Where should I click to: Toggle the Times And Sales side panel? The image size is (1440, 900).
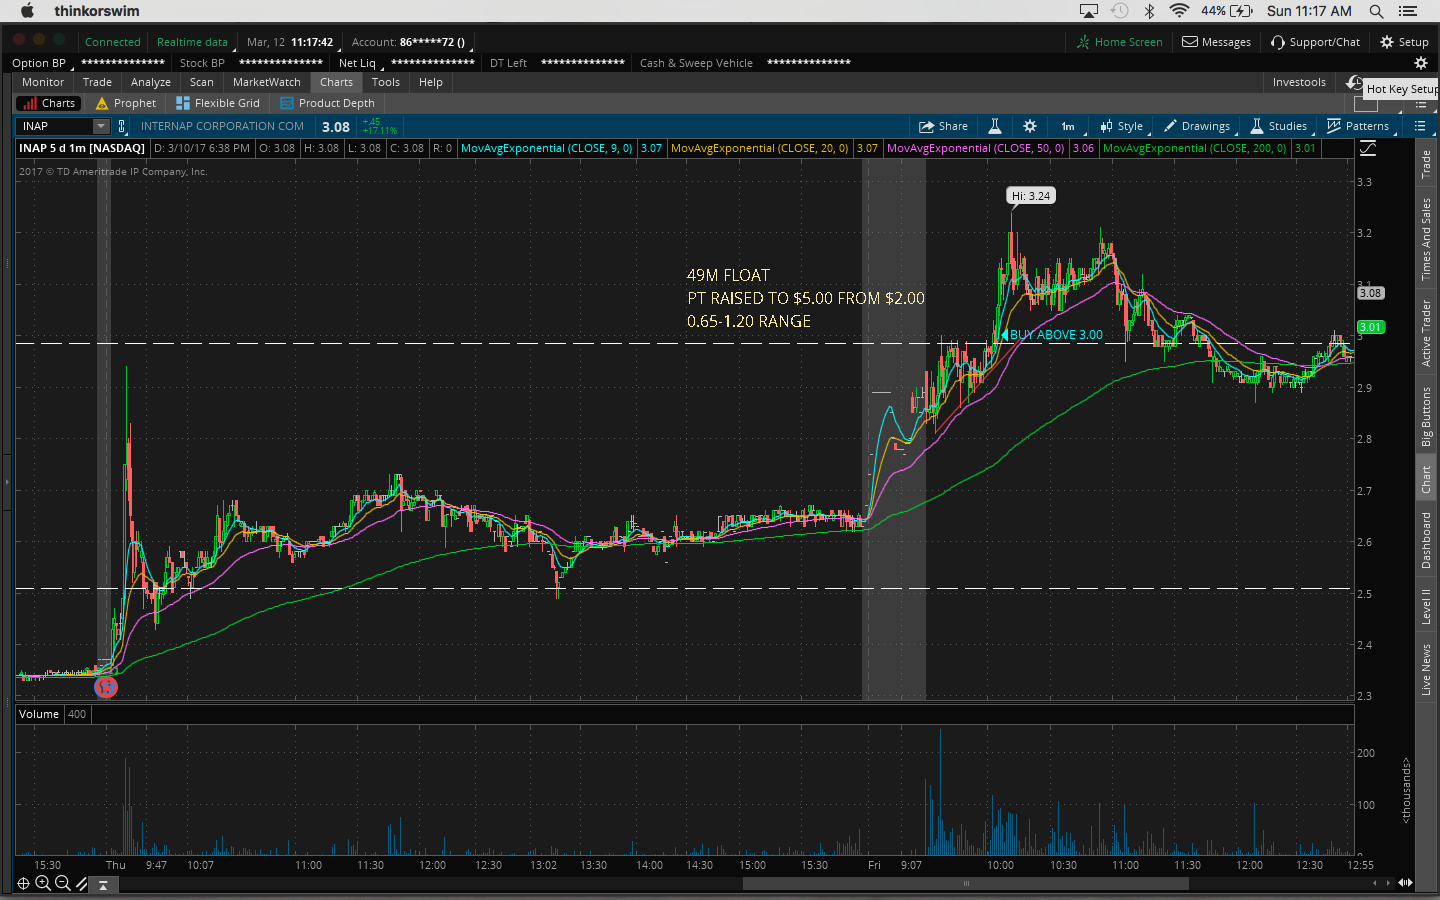coord(1426,238)
